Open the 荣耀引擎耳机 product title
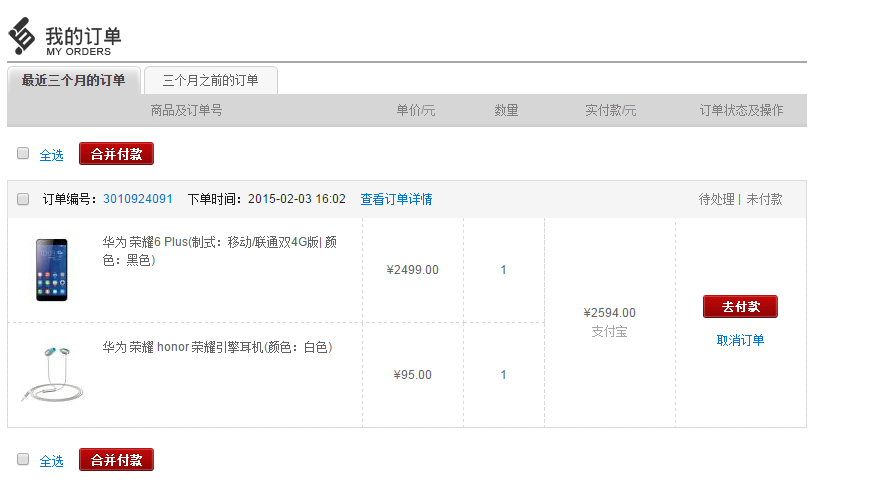The image size is (876, 497). [217, 347]
